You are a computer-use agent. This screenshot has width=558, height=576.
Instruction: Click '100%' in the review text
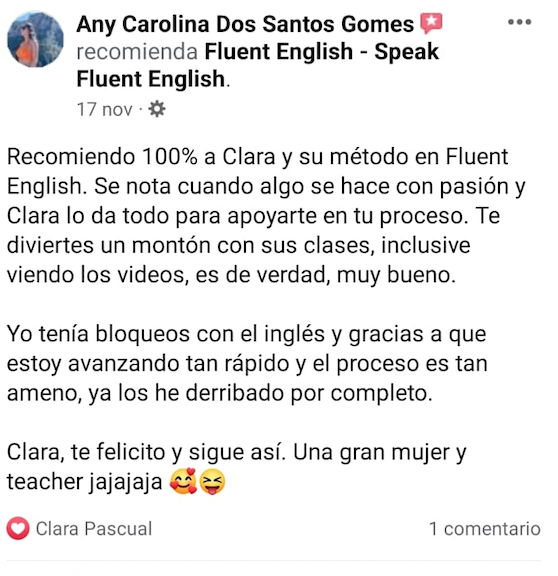[170, 157]
